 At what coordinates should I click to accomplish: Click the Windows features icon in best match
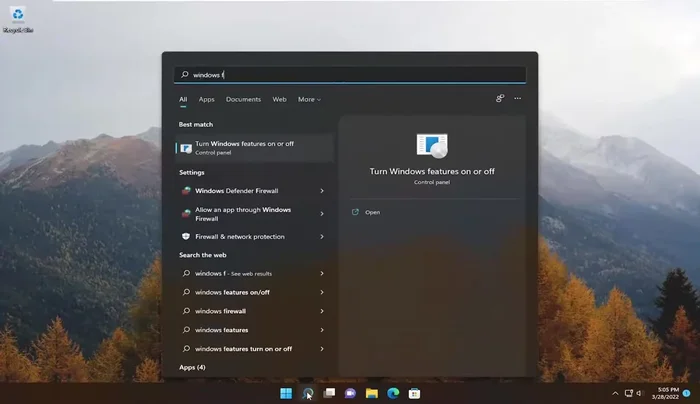pos(186,148)
